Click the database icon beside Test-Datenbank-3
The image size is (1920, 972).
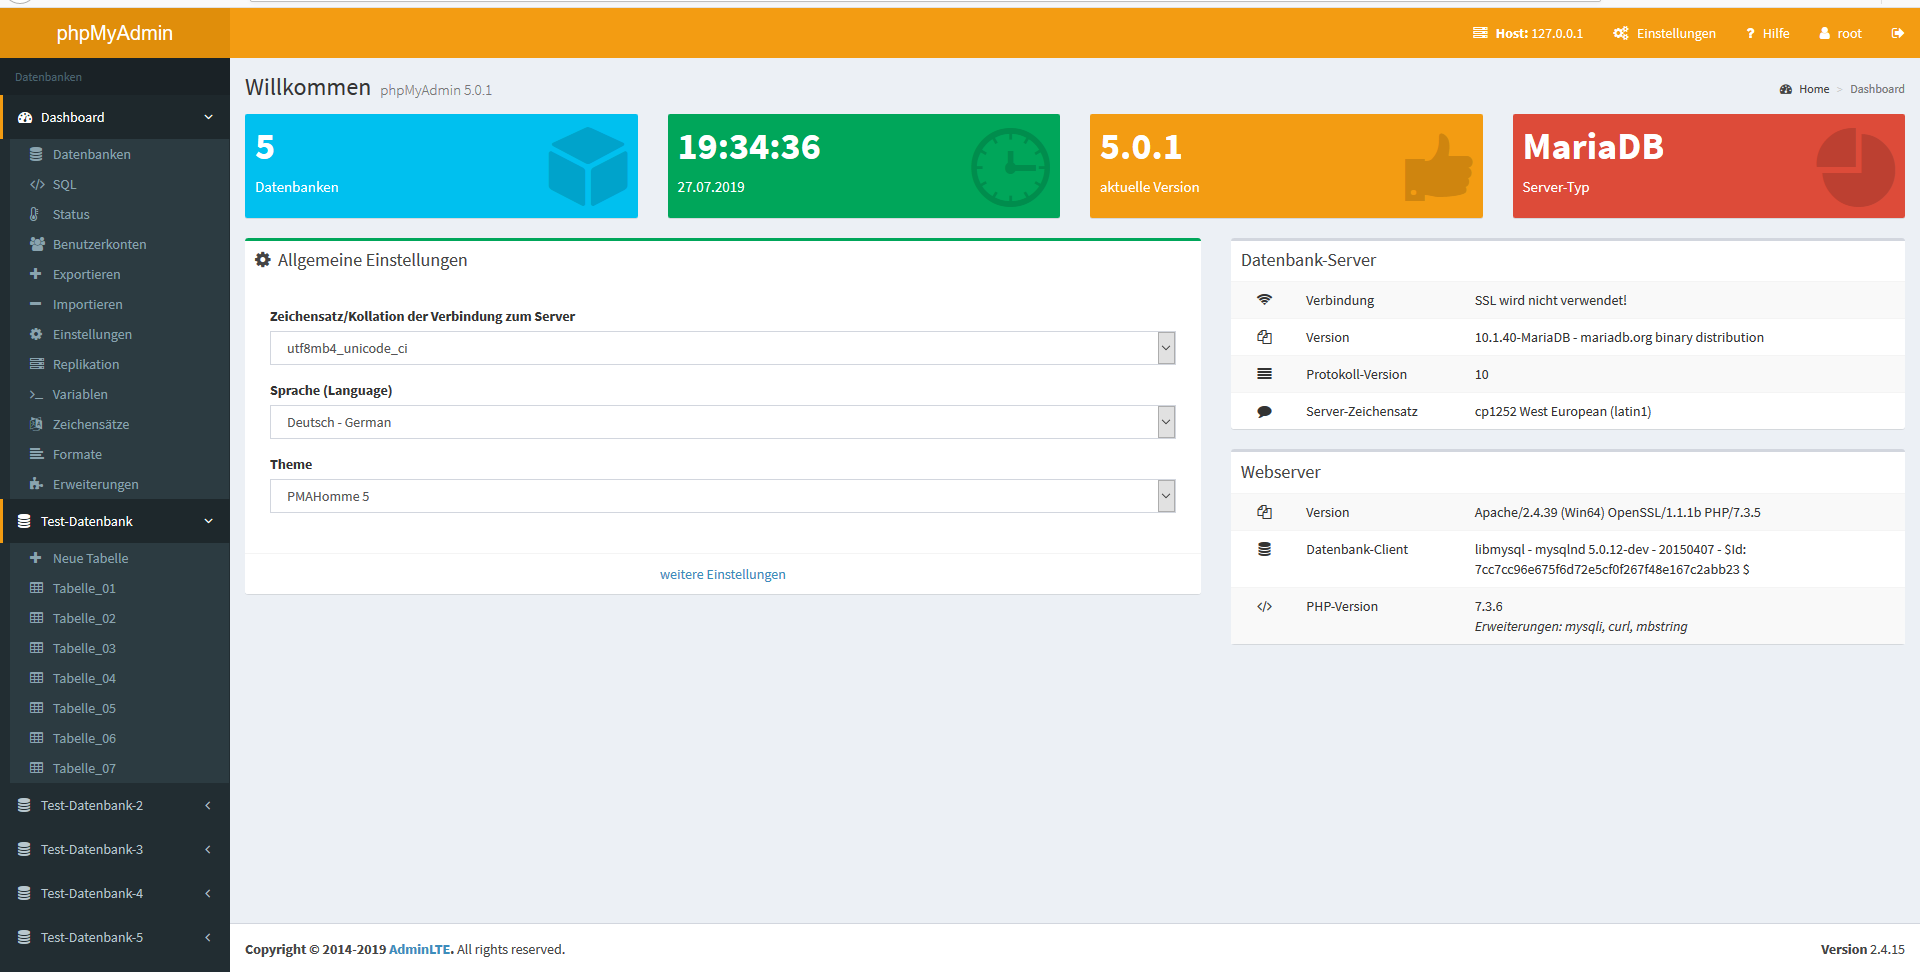click(24, 849)
